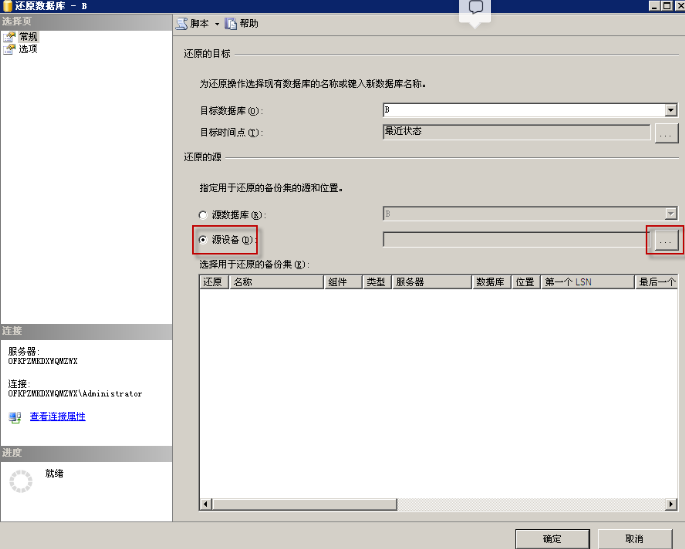This screenshot has height=549, width=685.
Task: Select the 源数据库 radio button
Action: point(204,215)
